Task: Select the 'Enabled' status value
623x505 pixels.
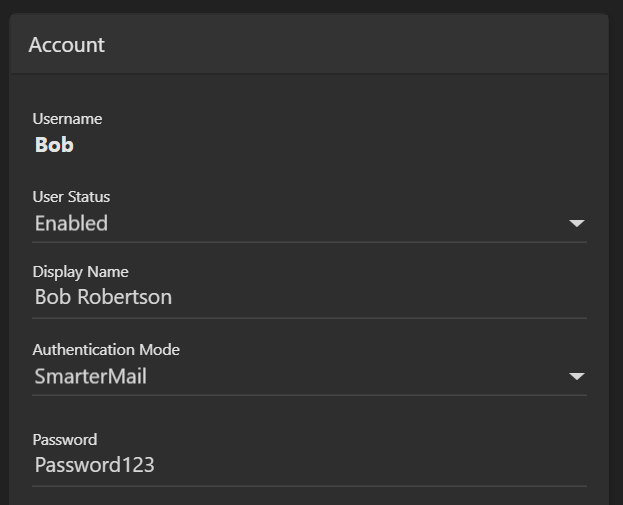Action: click(71, 224)
